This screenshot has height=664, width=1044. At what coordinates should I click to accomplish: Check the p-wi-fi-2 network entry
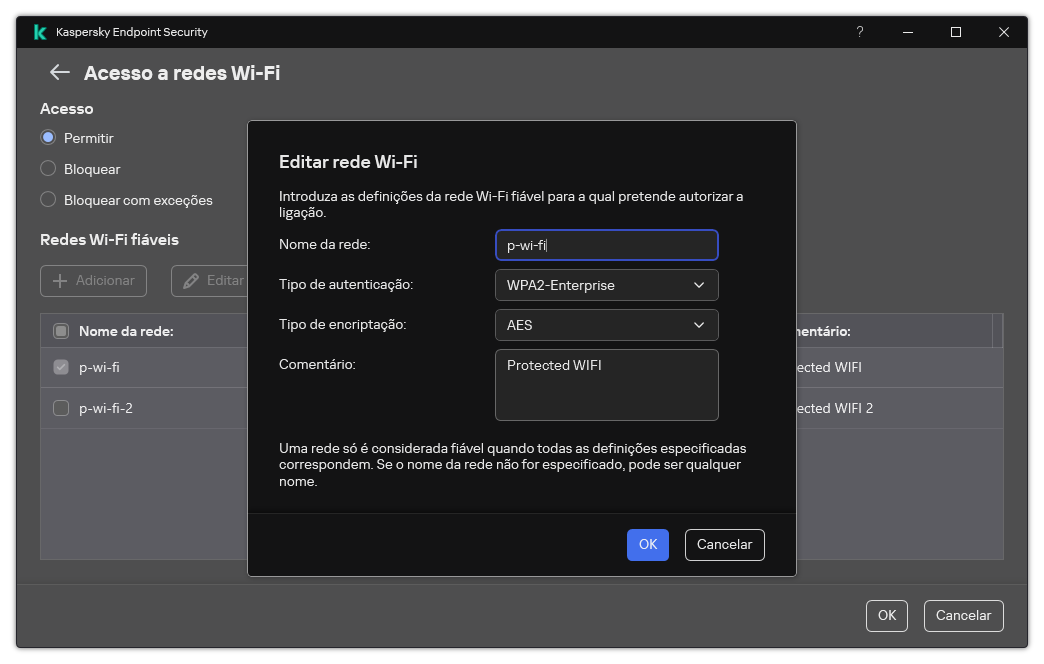click(60, 408)
